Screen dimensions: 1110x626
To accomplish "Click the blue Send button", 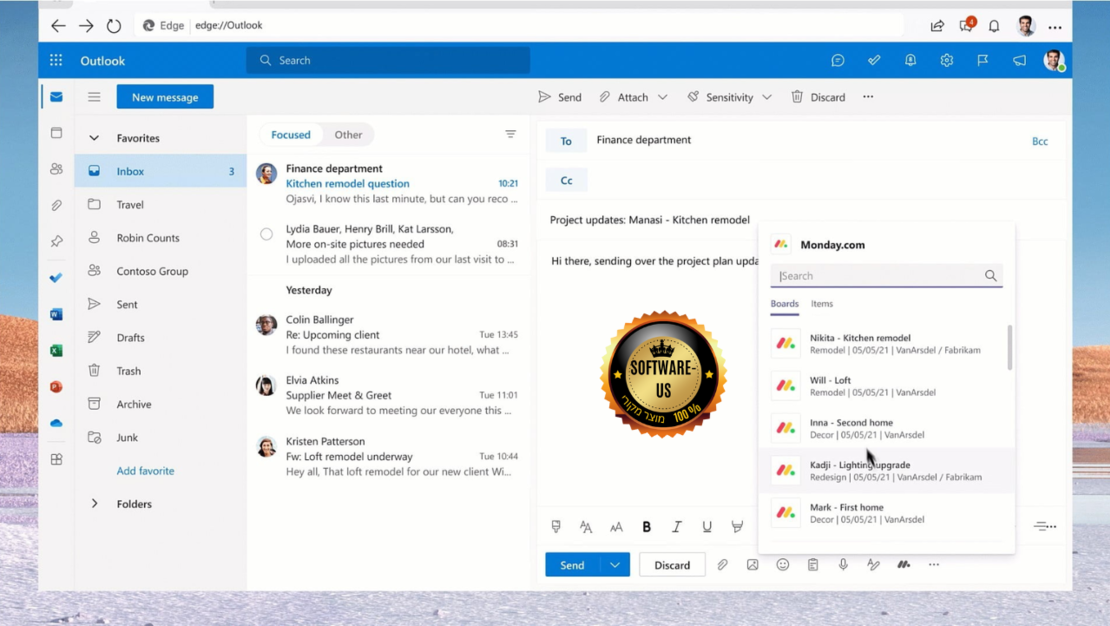I will pos(573,564).
